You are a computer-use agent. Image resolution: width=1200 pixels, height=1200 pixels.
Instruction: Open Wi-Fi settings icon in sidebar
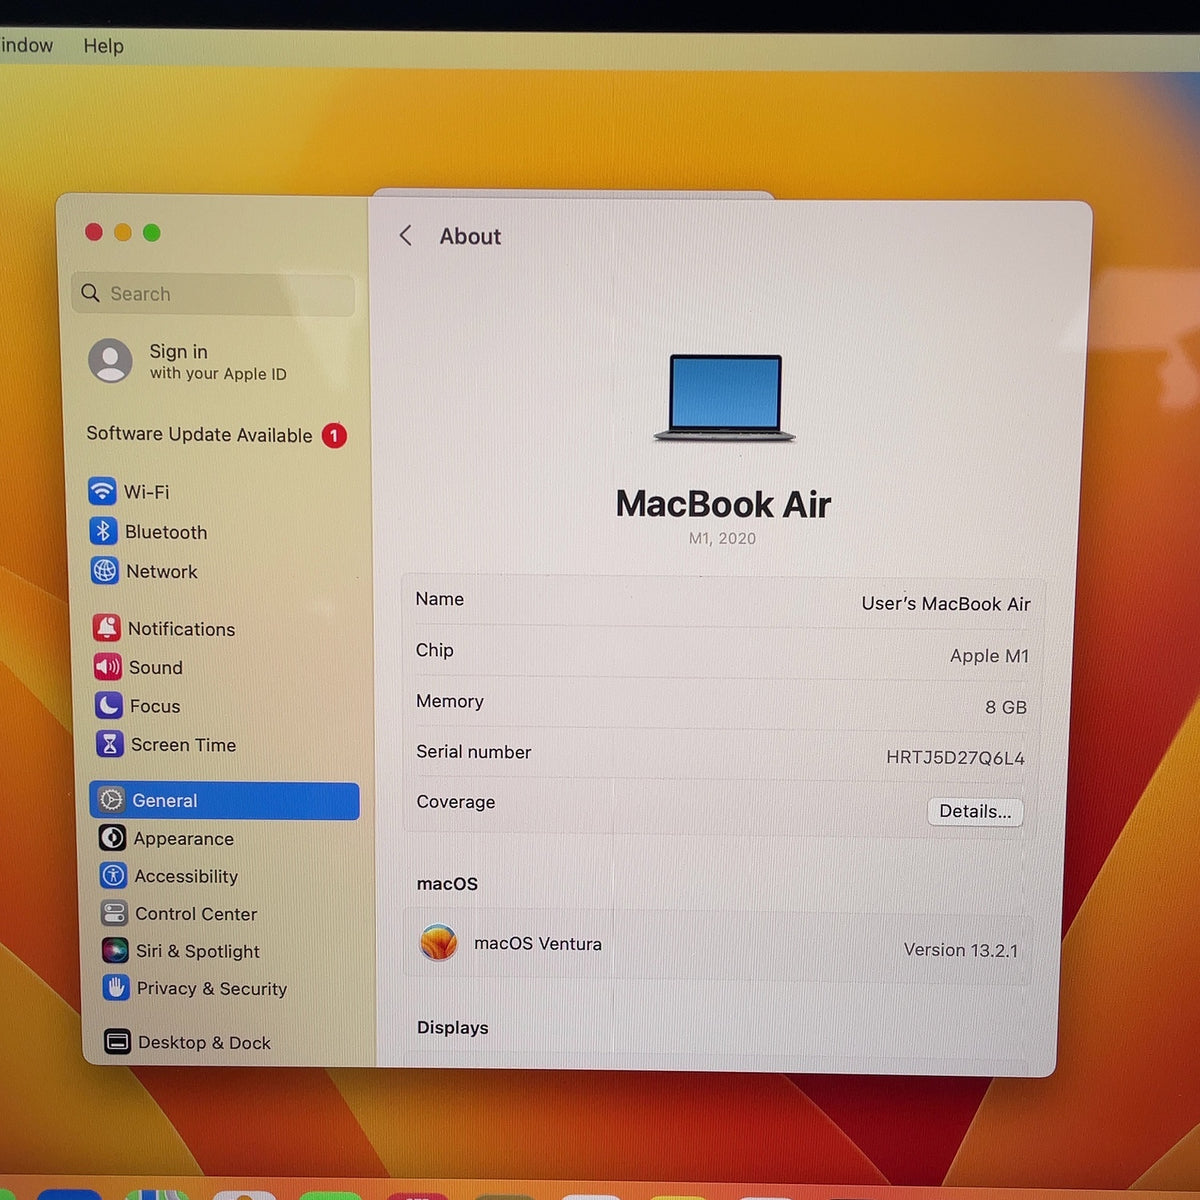(102, 491)
